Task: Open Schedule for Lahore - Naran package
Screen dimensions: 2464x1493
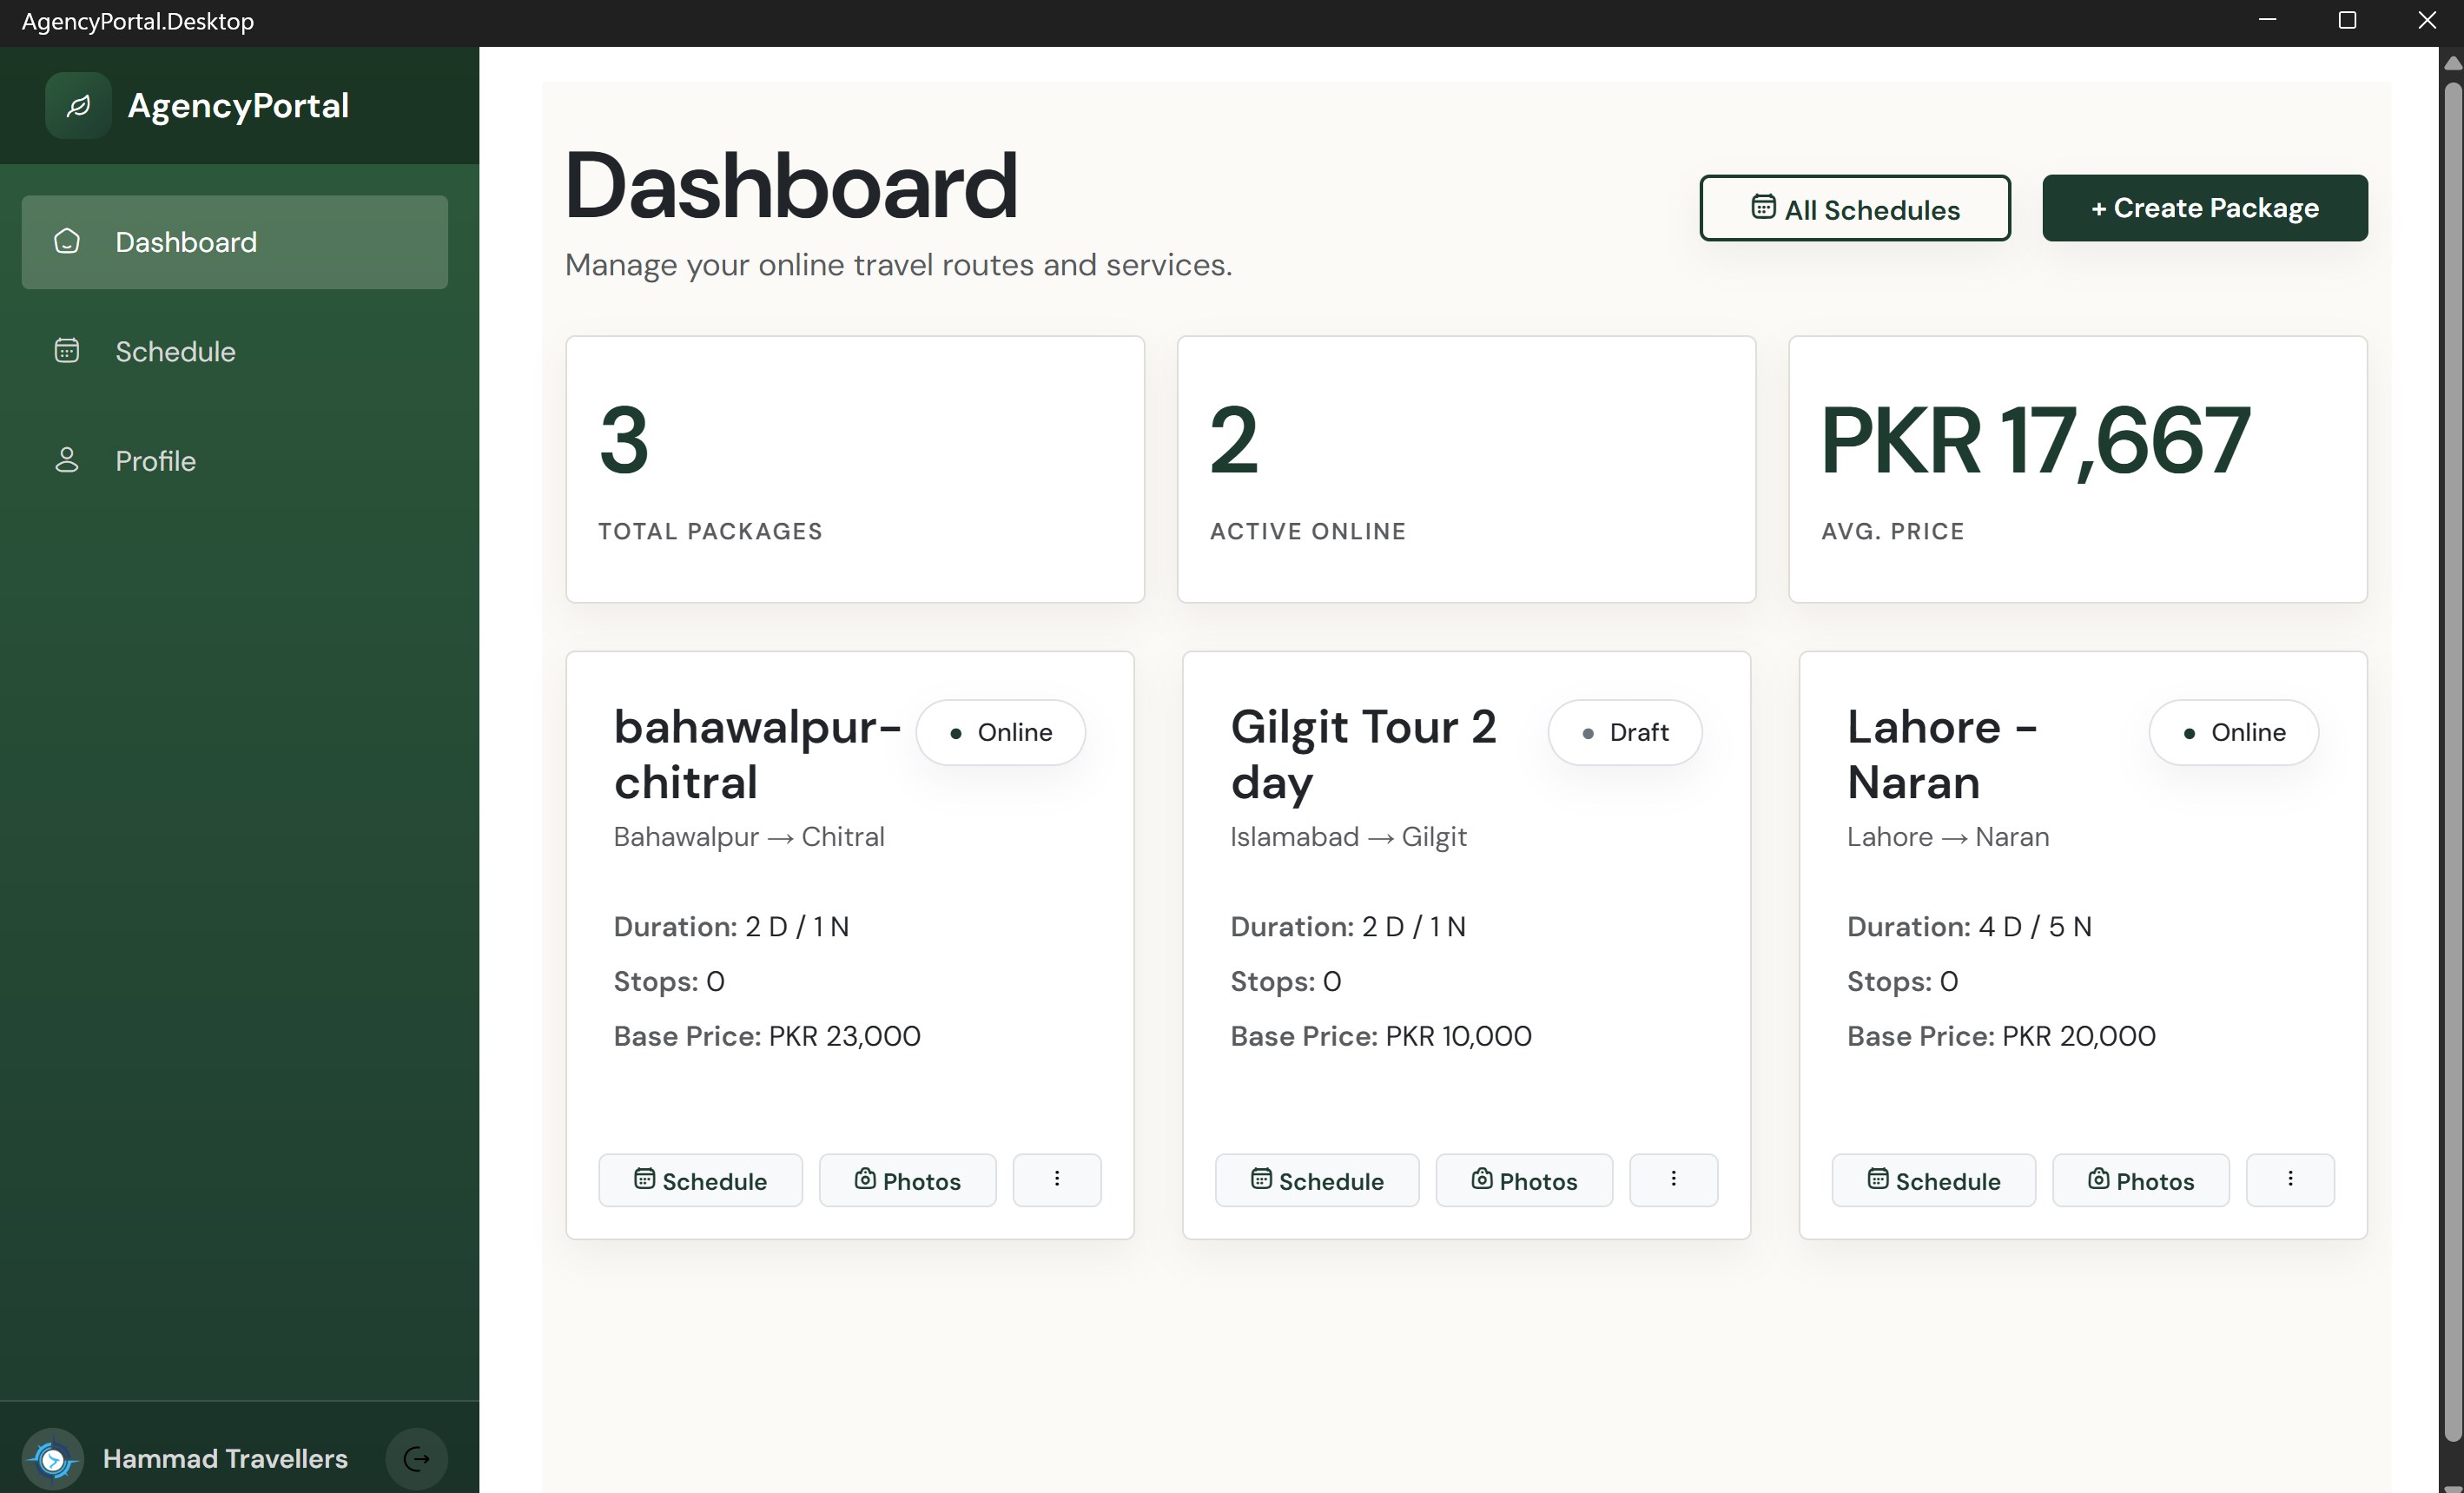Action: click(x=1934, y=1180)
